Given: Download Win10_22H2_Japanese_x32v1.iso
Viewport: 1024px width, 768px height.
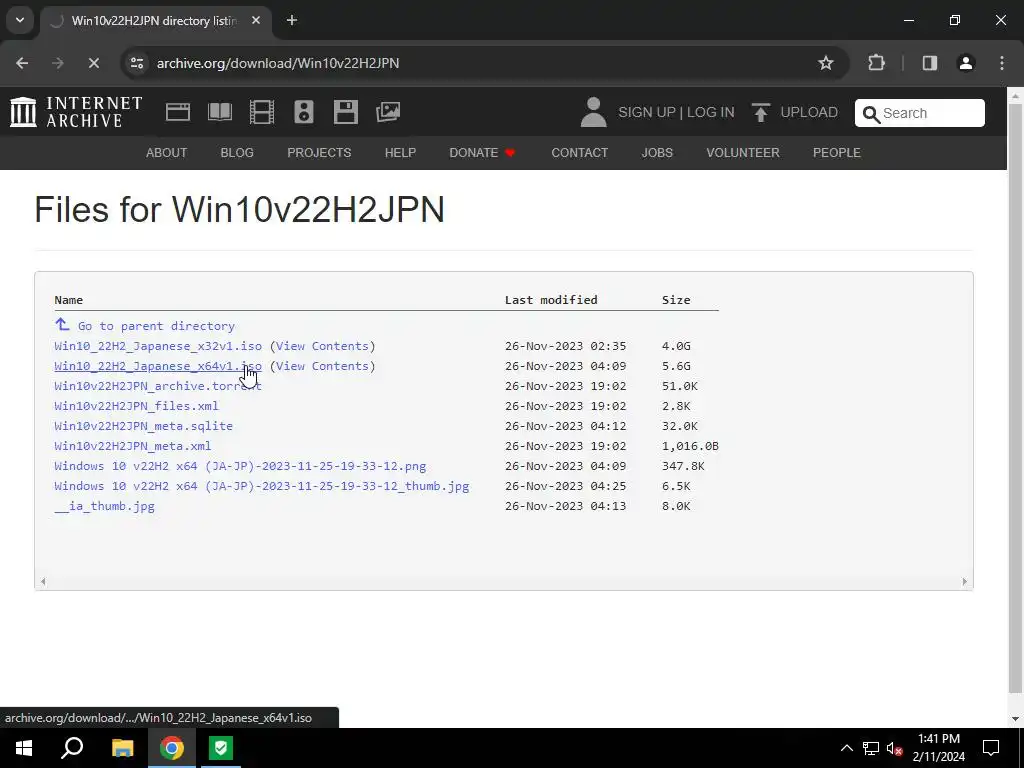Looking at the screenshot, I should coord(158,346).
